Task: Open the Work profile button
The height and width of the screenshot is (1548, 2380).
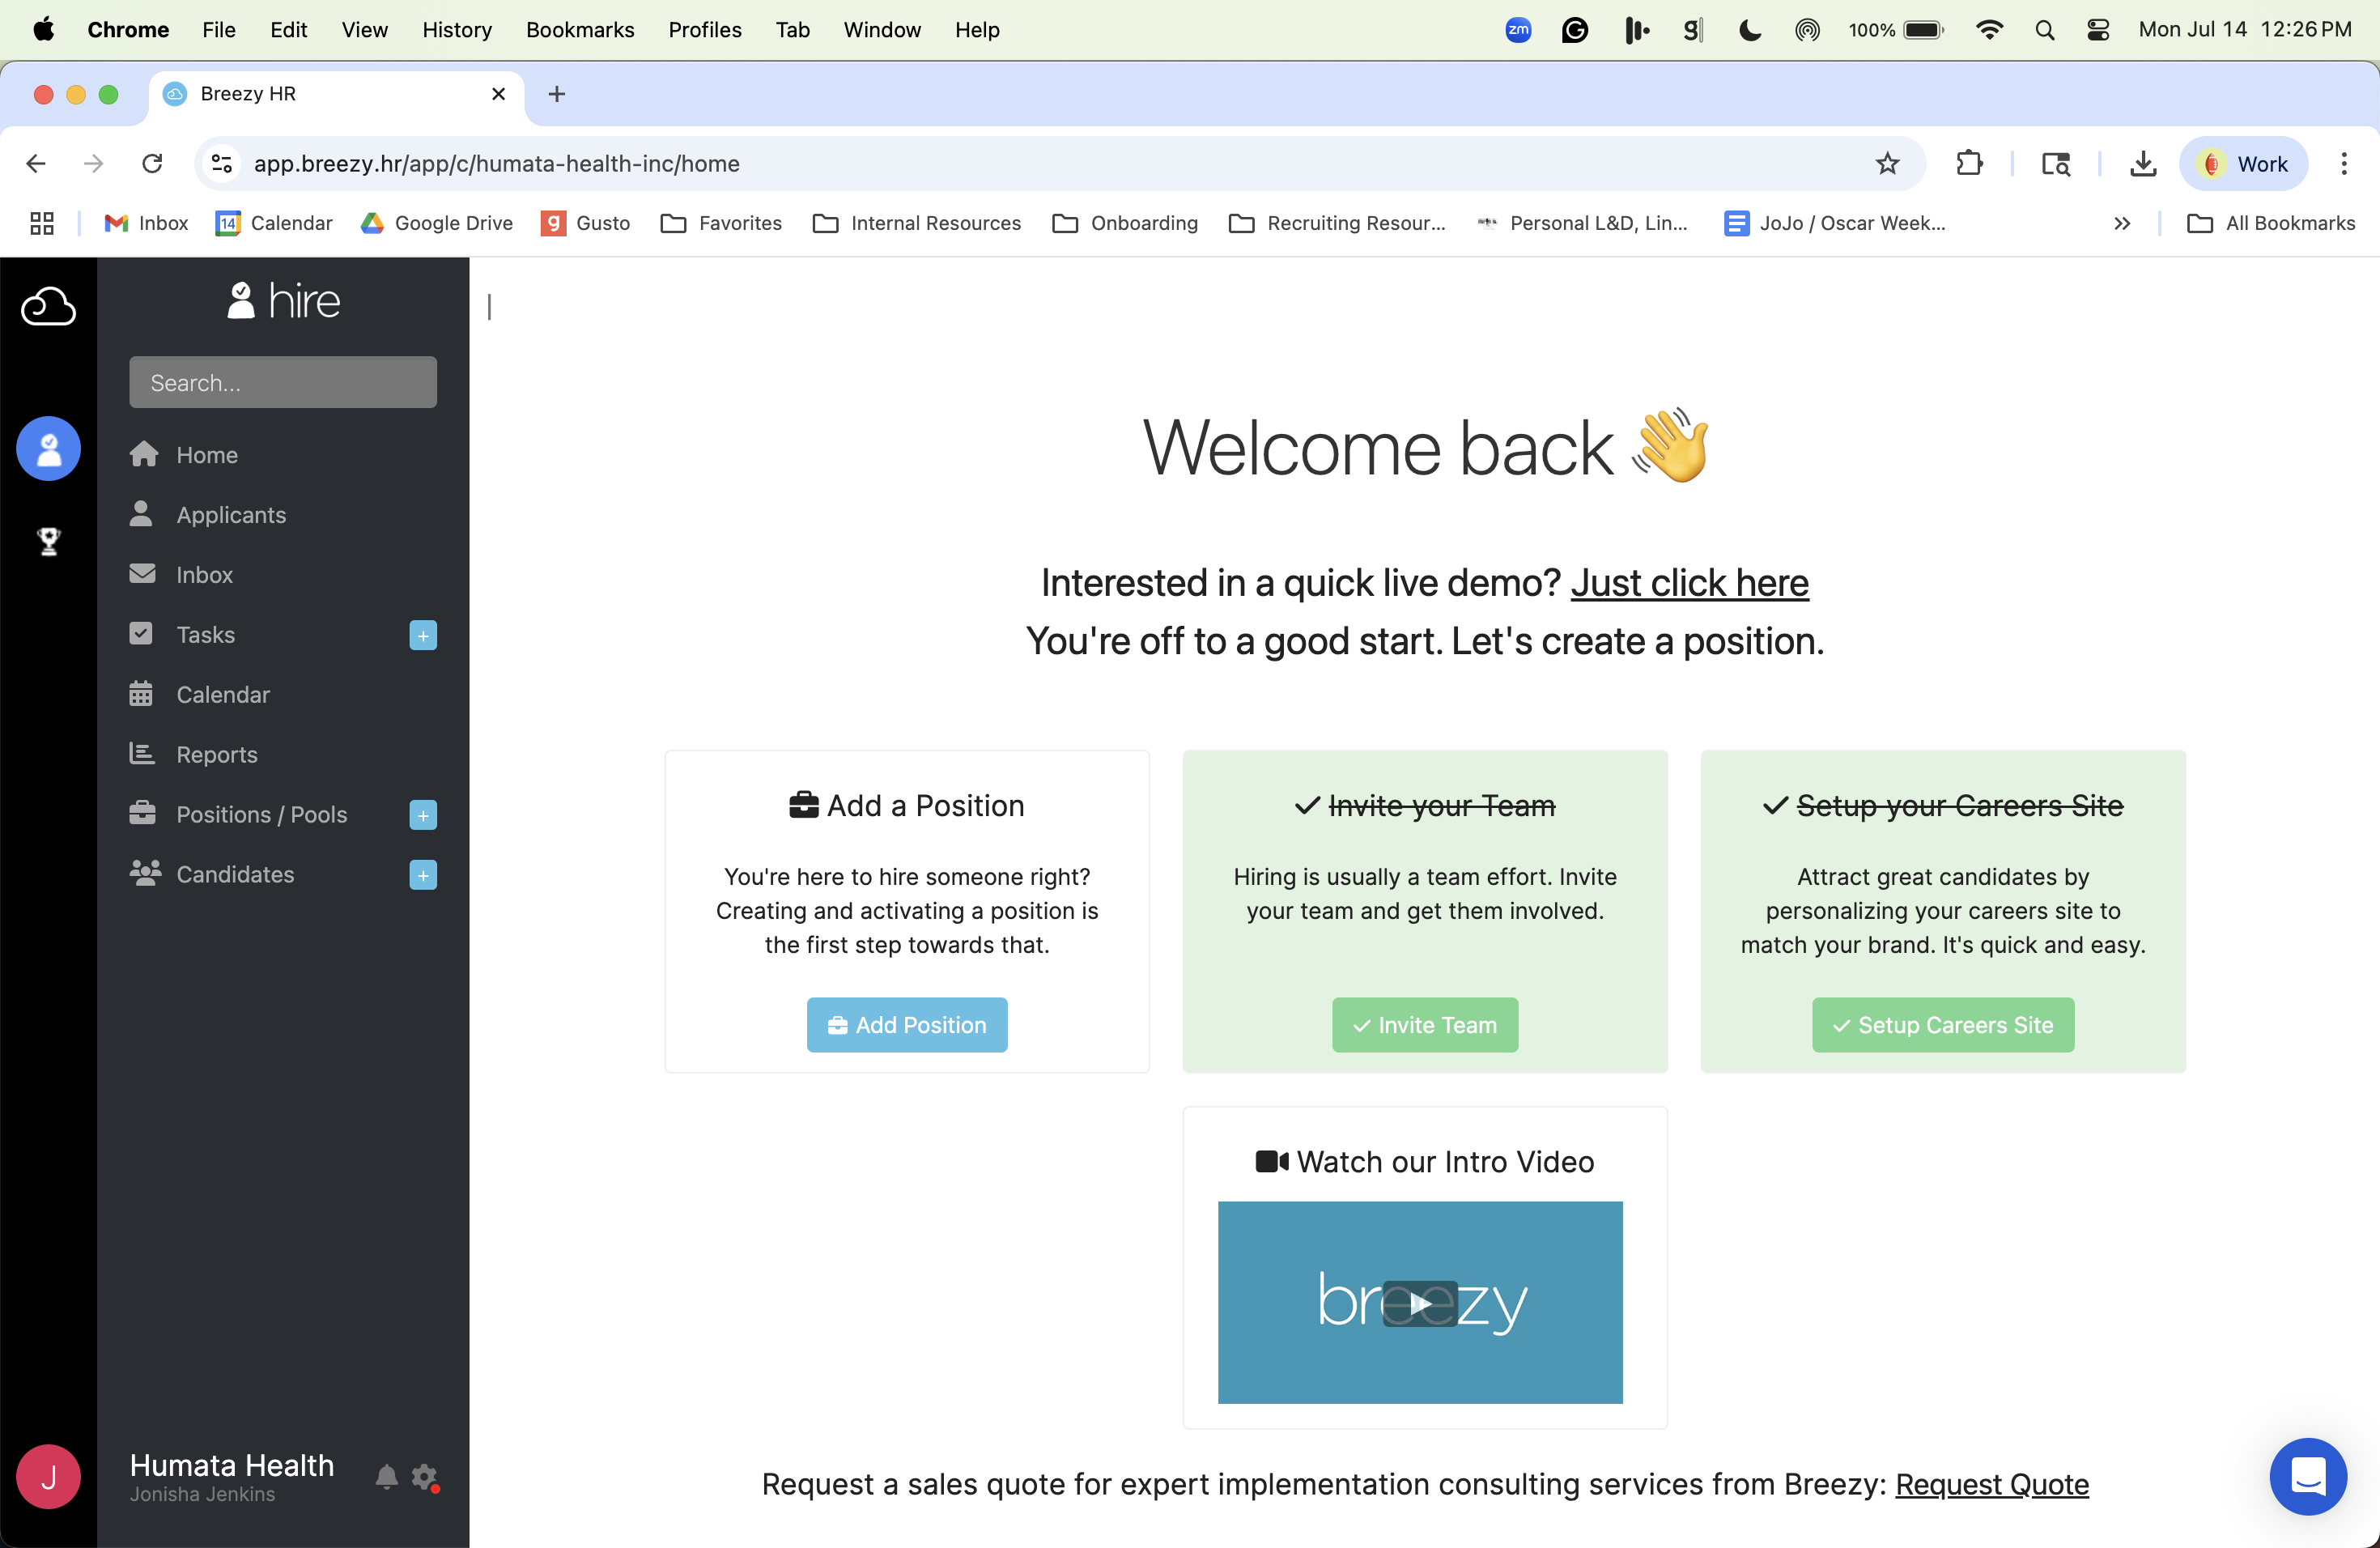Action: coord(2244,164)
